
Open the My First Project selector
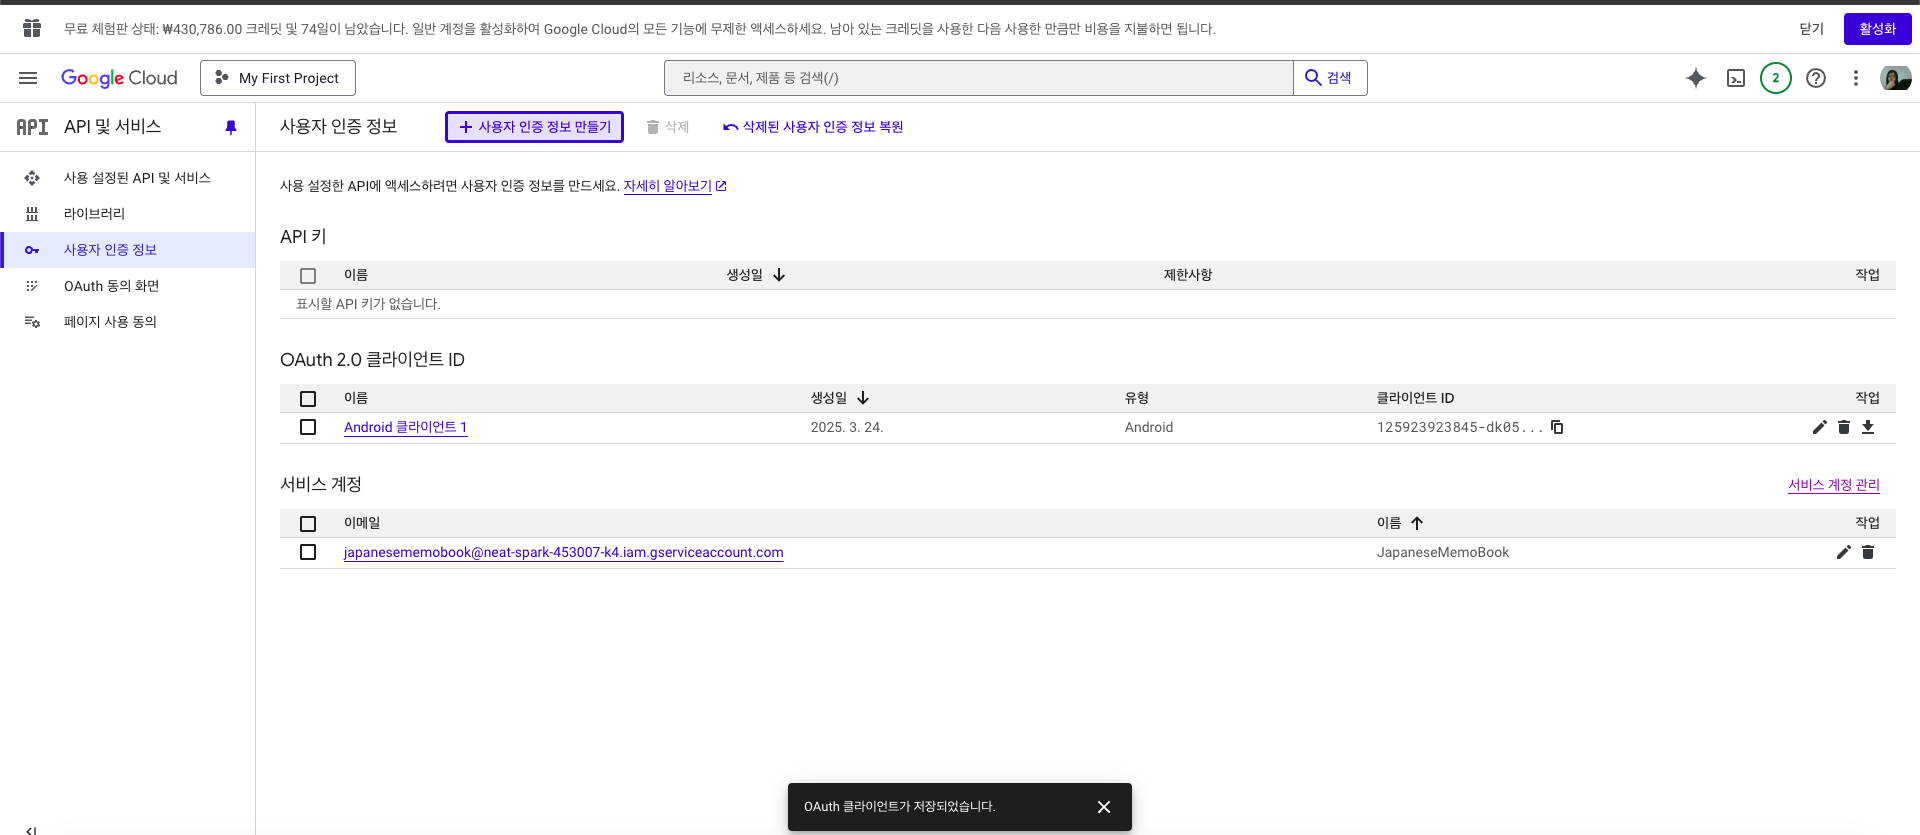pos(278,78)
